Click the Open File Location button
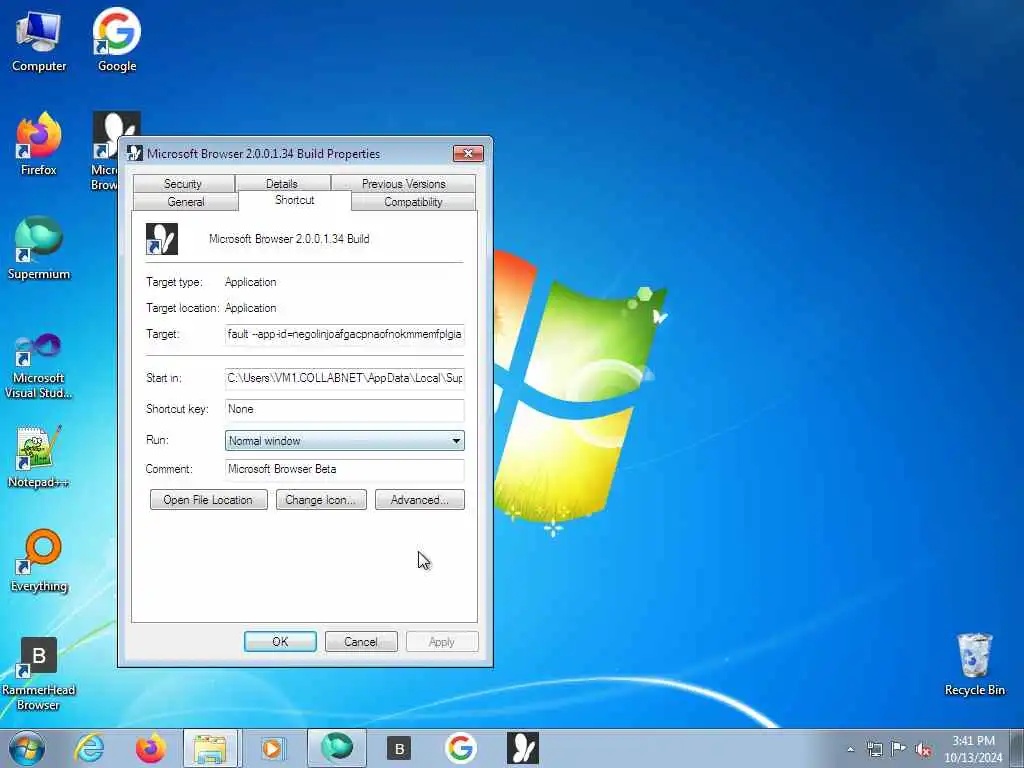This screenshot has width=1024, height=768. pos(208,500)
